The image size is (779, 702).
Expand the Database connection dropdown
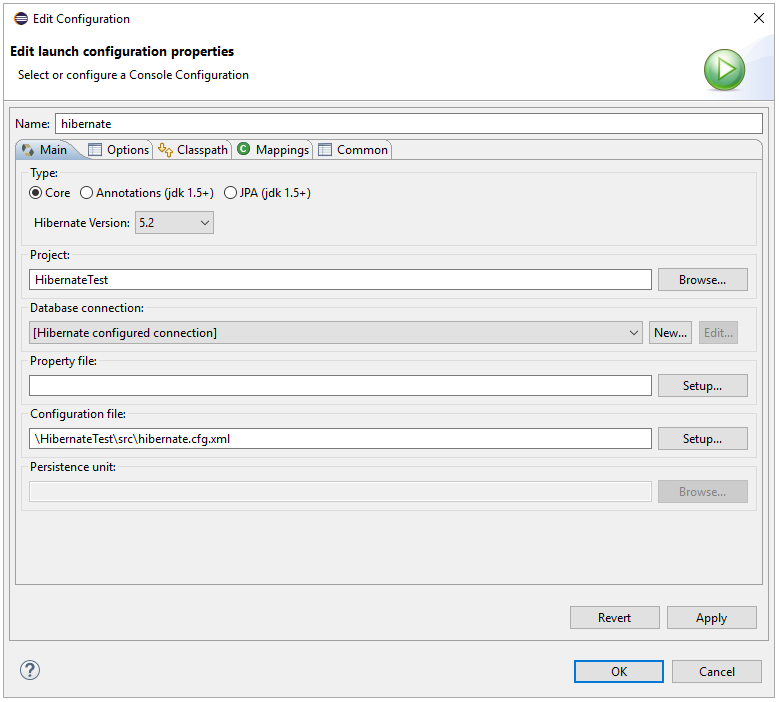(x=336, y=333)
